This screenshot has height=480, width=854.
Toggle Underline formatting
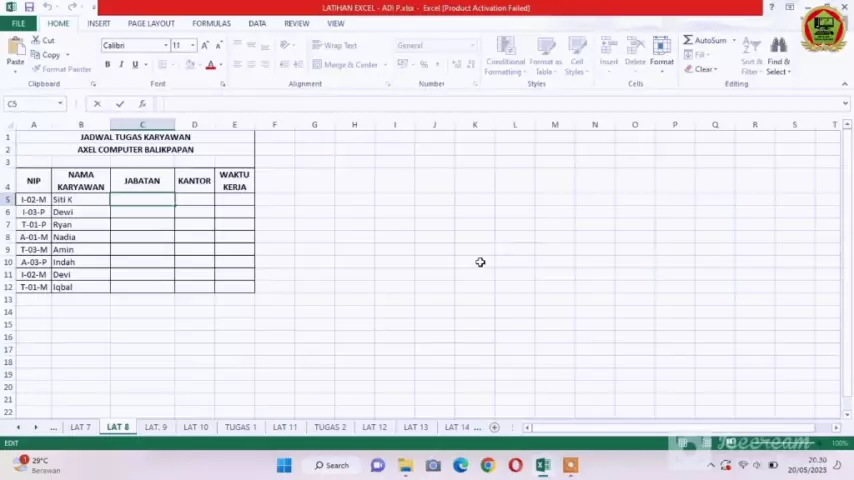pos(135,65)
